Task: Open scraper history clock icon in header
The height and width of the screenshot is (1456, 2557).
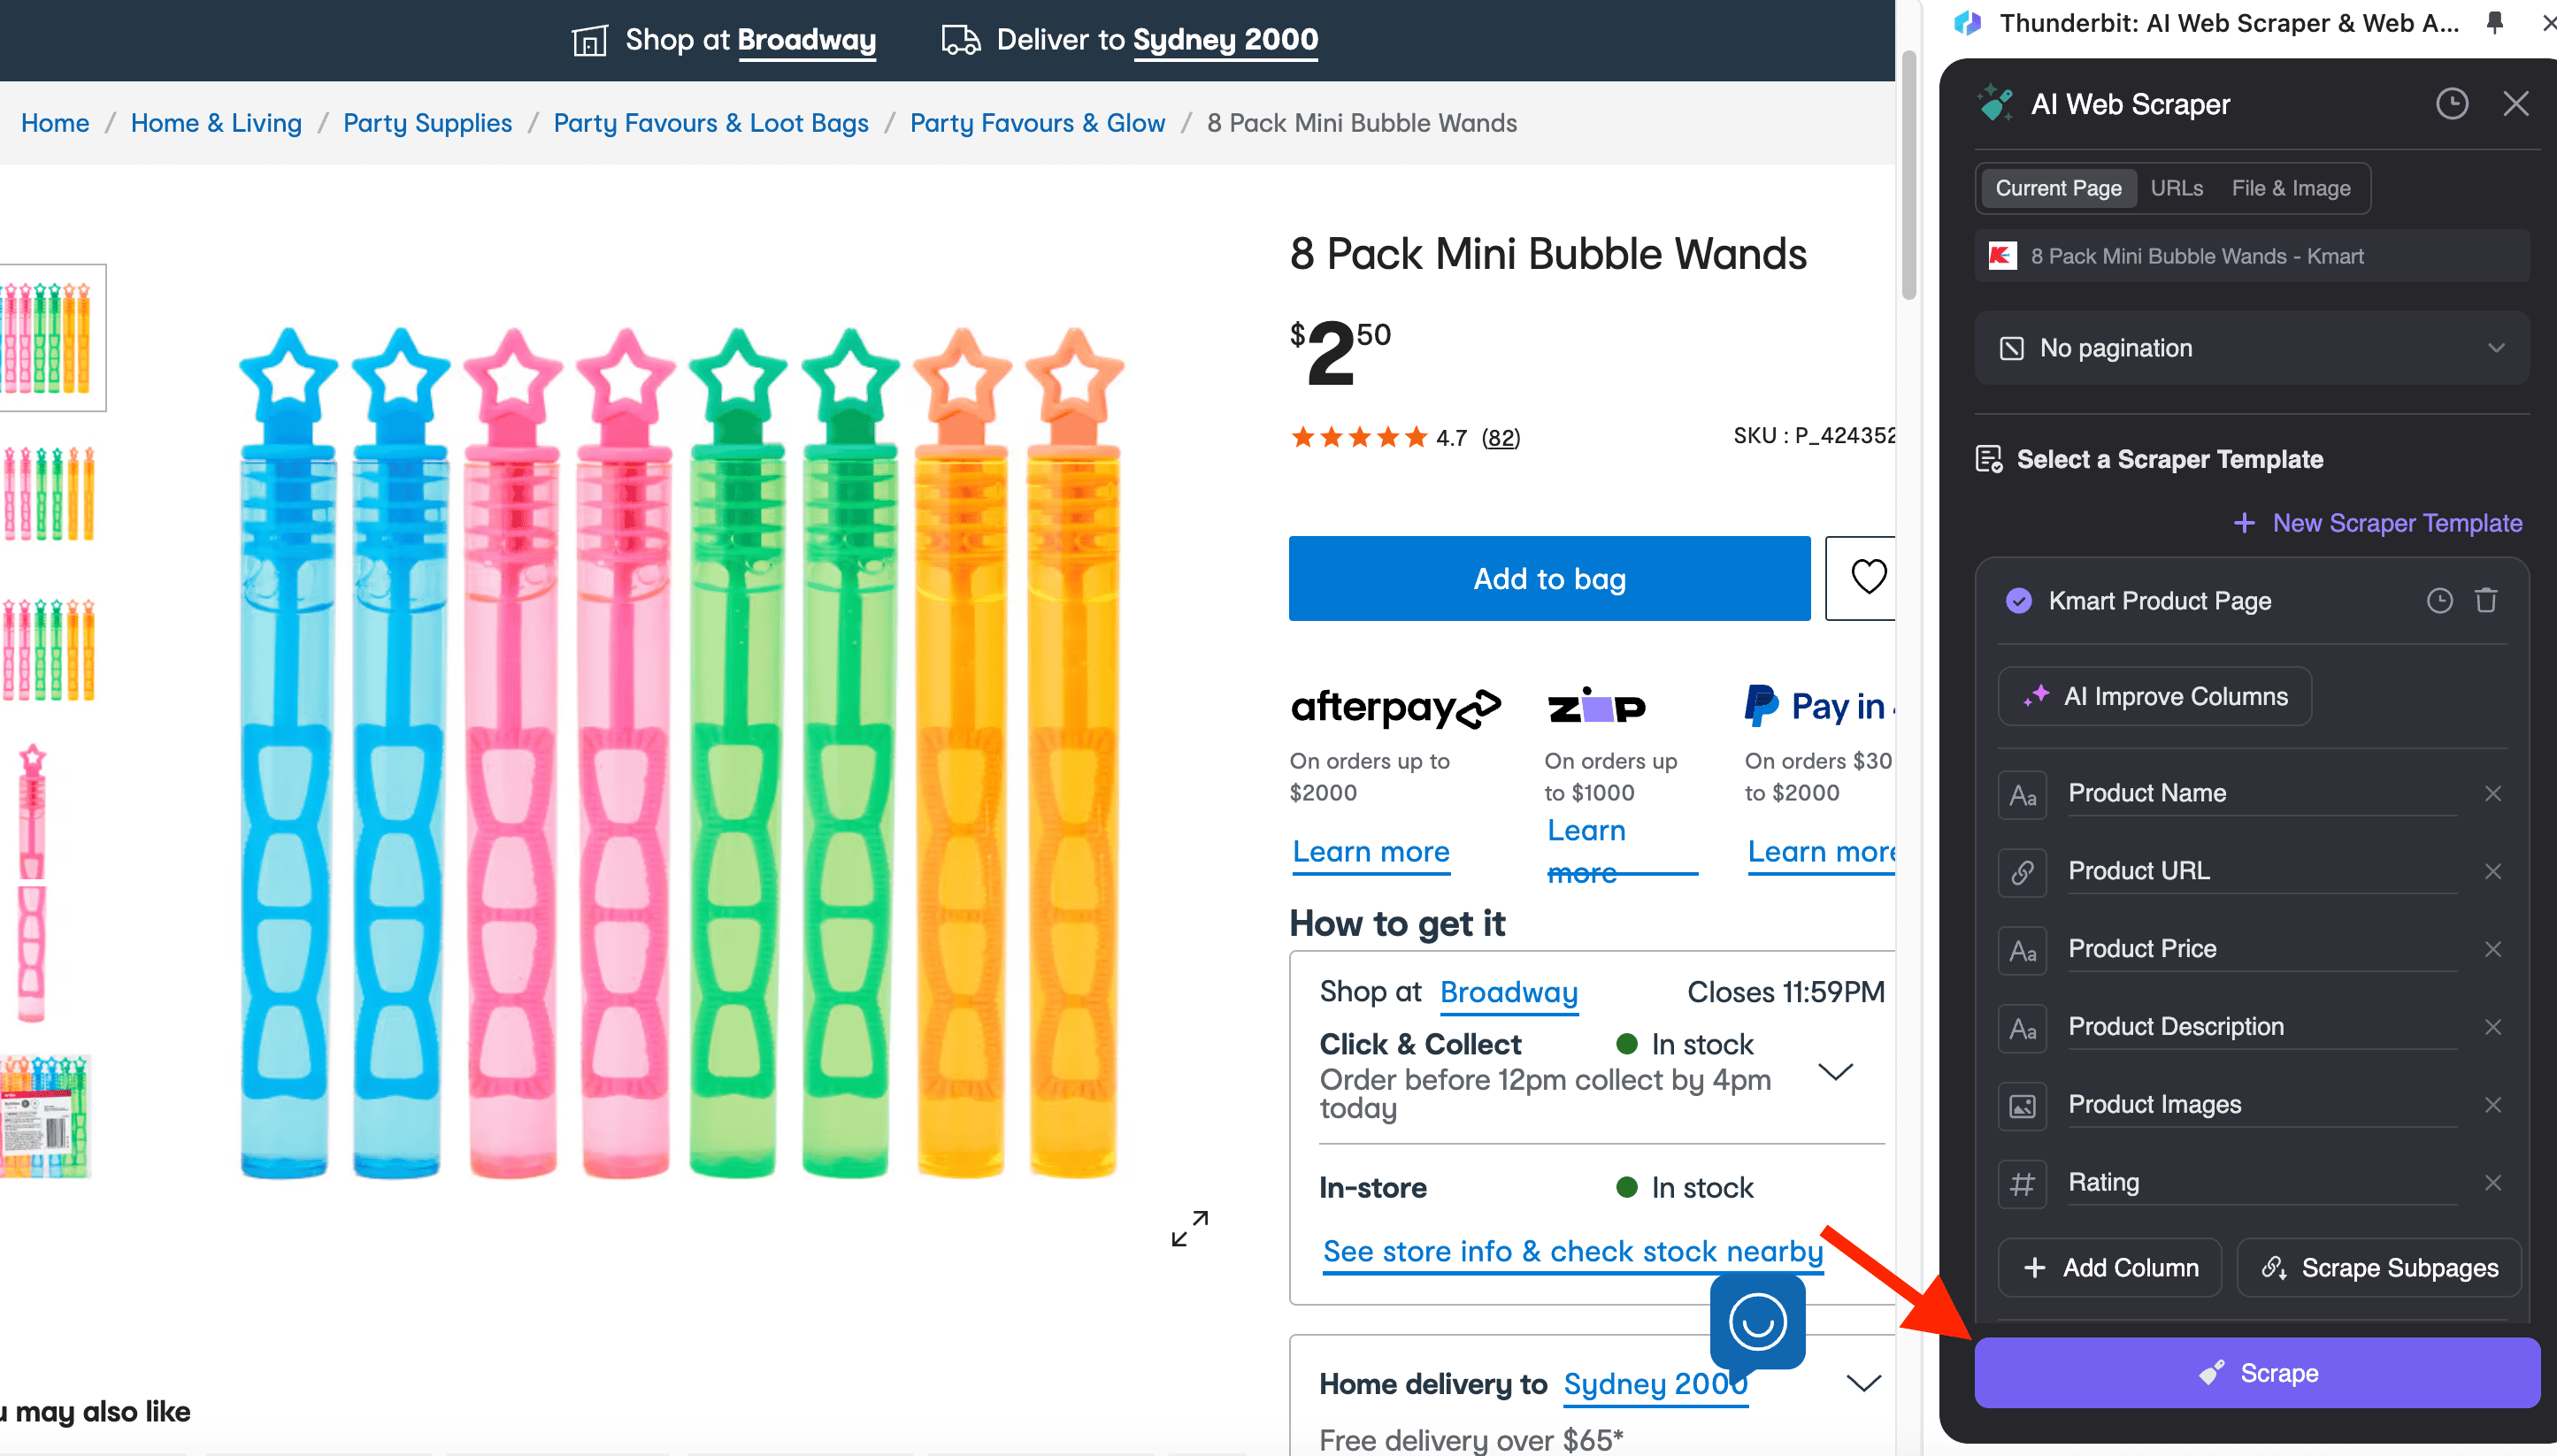Action: click(x=2451, y=104)
